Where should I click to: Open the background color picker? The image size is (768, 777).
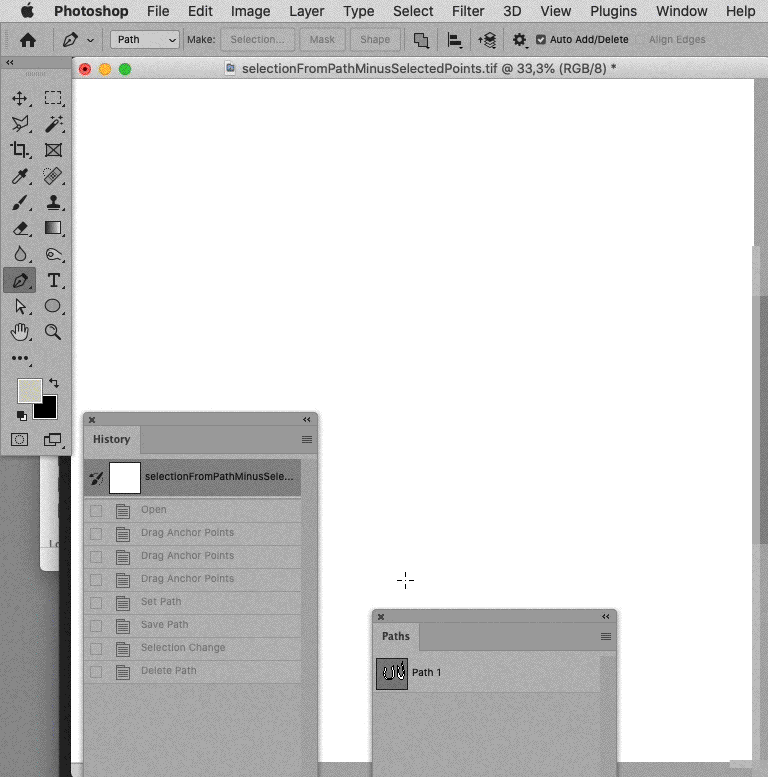[x=49, y=410]
